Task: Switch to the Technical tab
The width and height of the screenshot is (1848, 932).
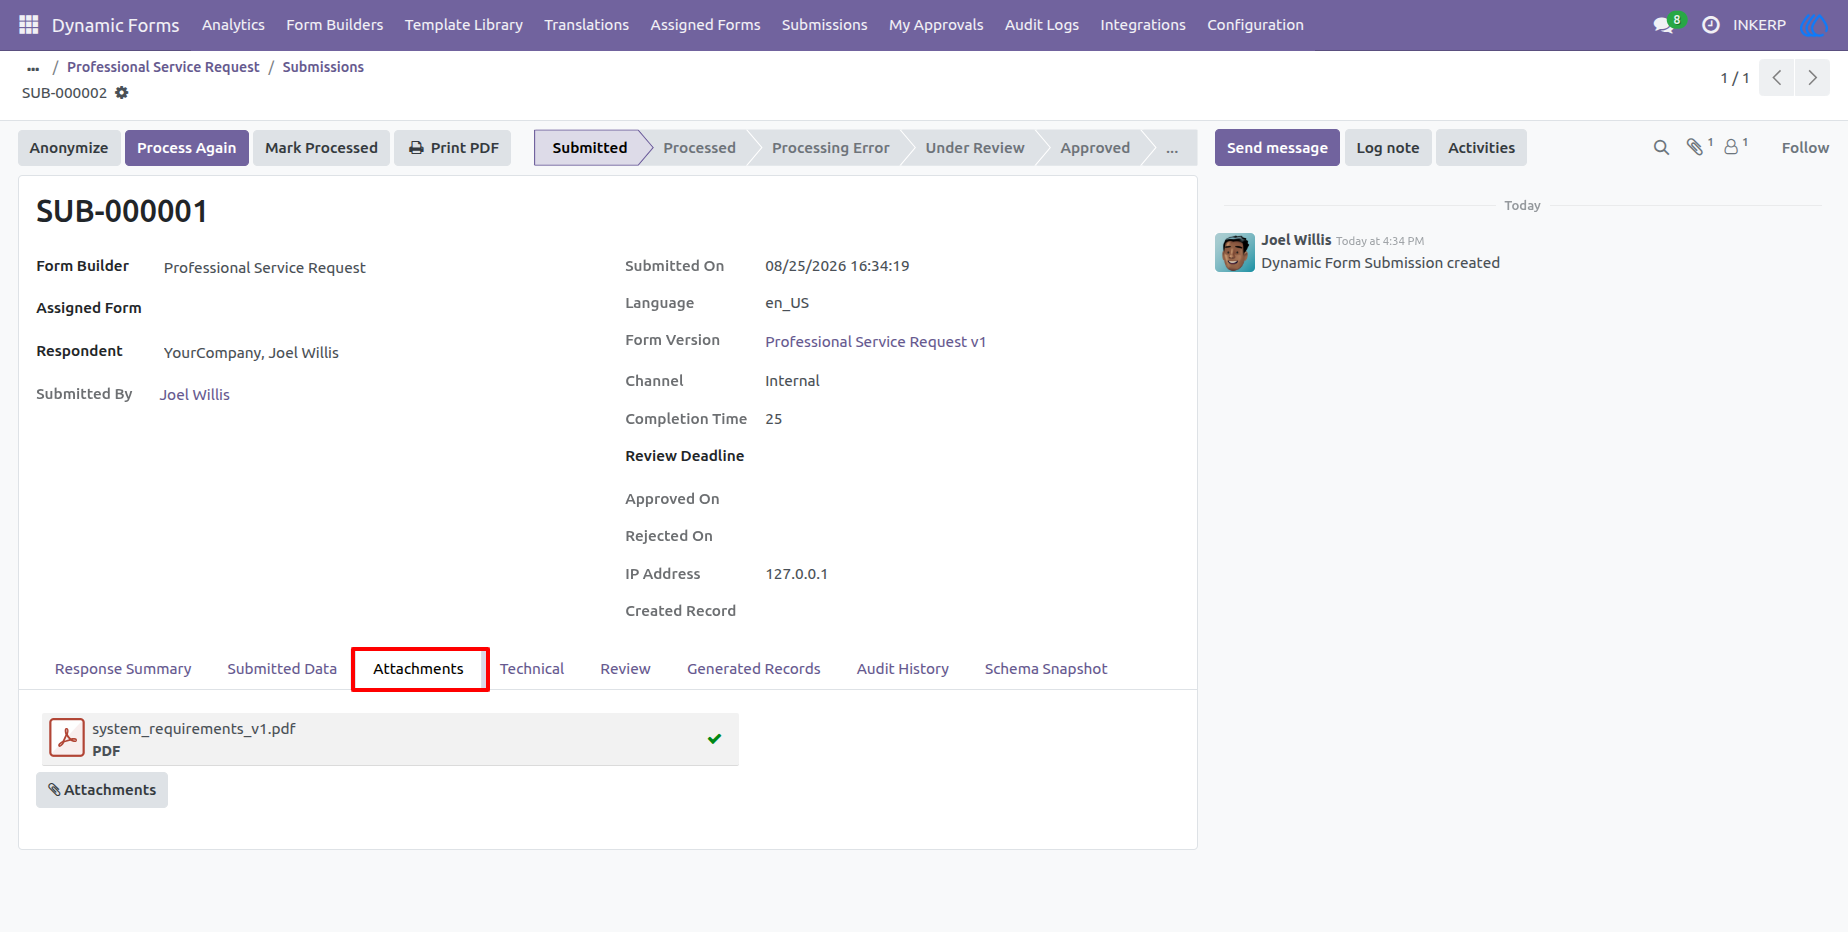Action: pyautogui.click(x=532, y=669)
